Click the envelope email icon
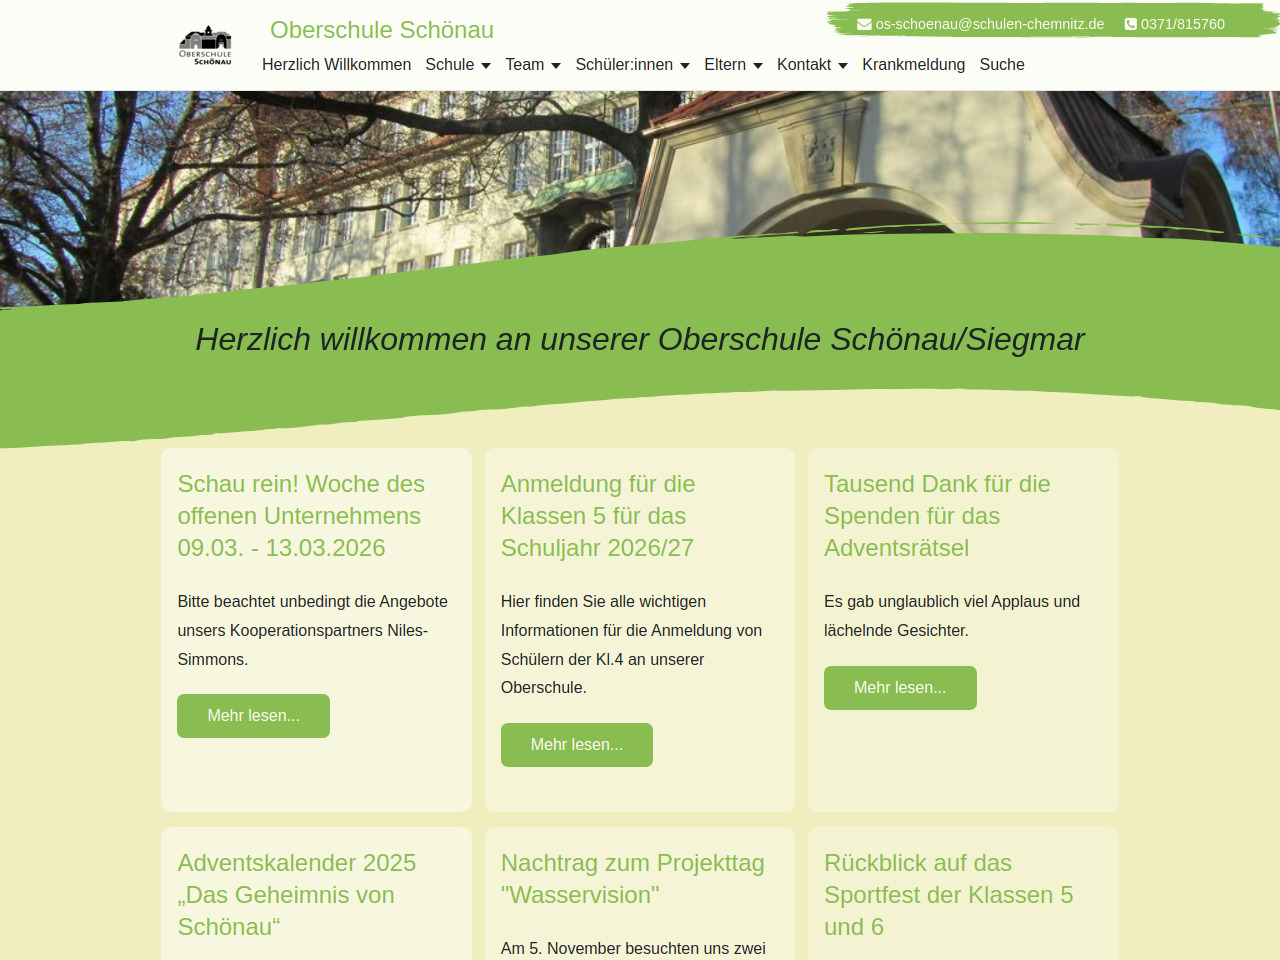 [864, 24]
